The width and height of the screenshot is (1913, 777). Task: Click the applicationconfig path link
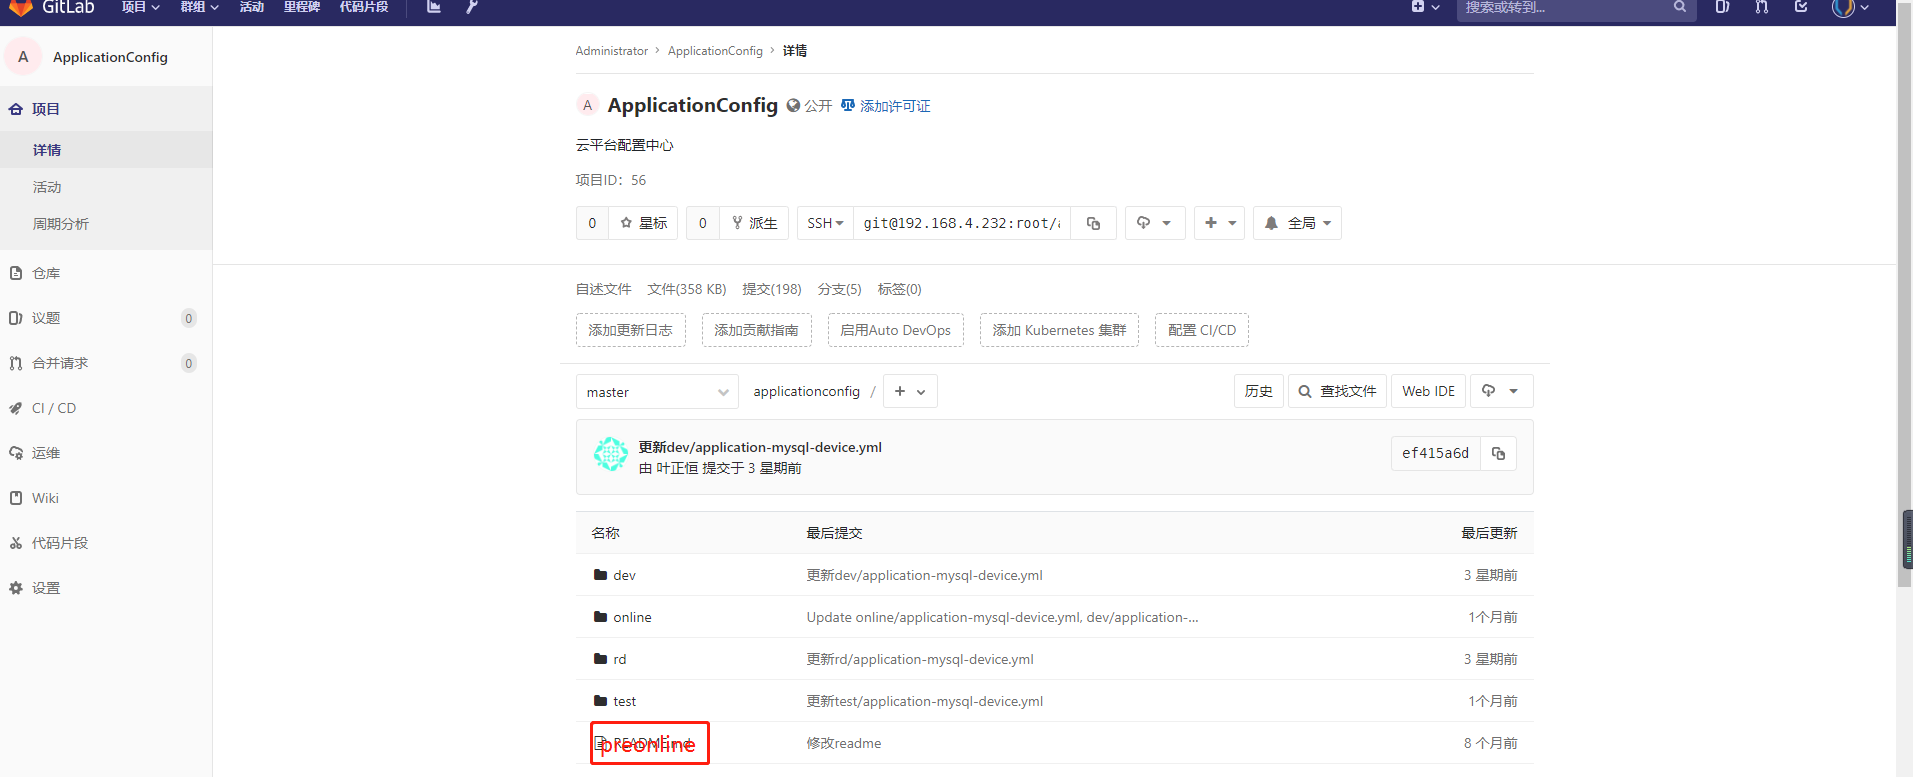(x=807, y=392)
